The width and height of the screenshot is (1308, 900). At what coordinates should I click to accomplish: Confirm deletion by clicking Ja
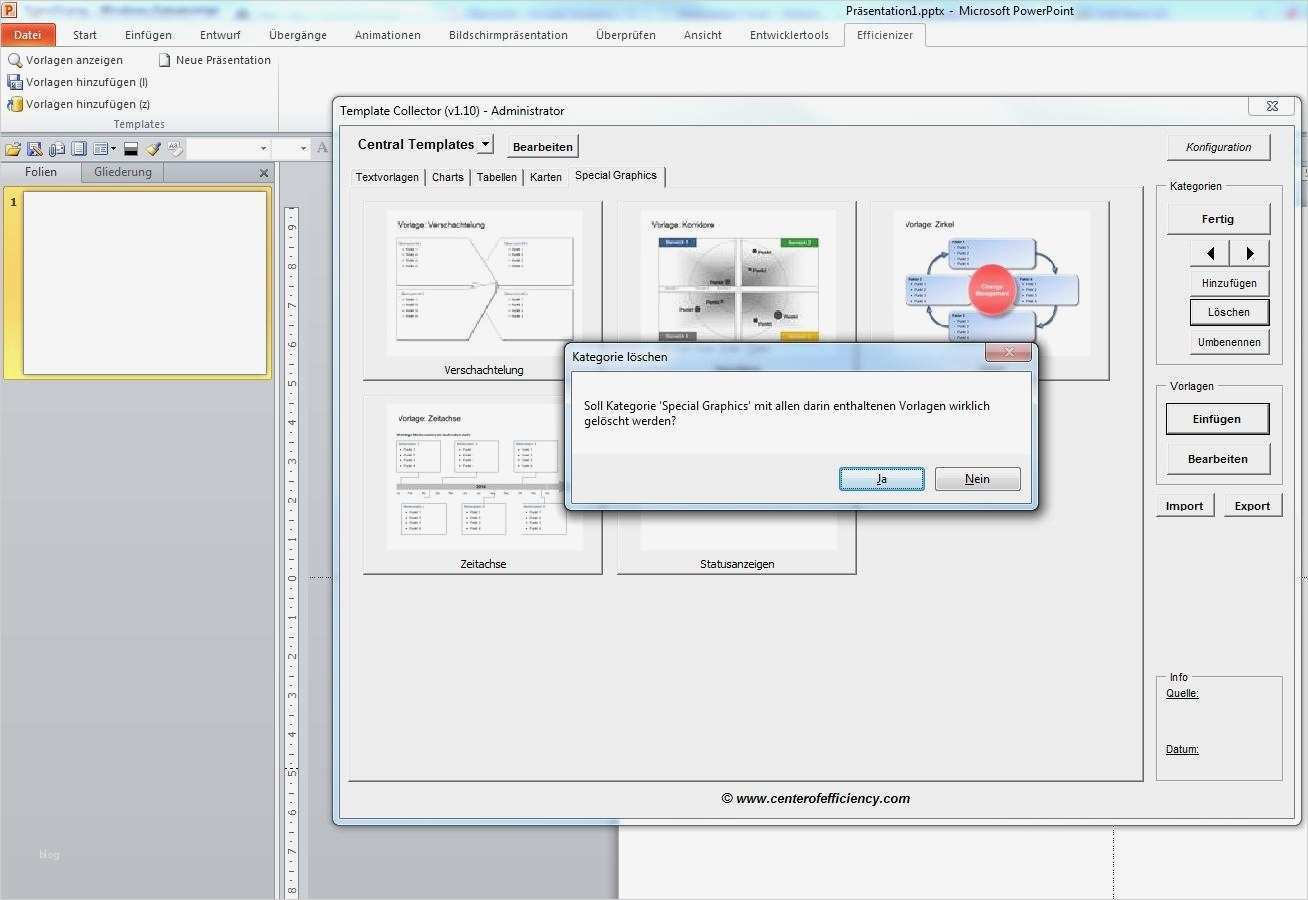[881, 479]
